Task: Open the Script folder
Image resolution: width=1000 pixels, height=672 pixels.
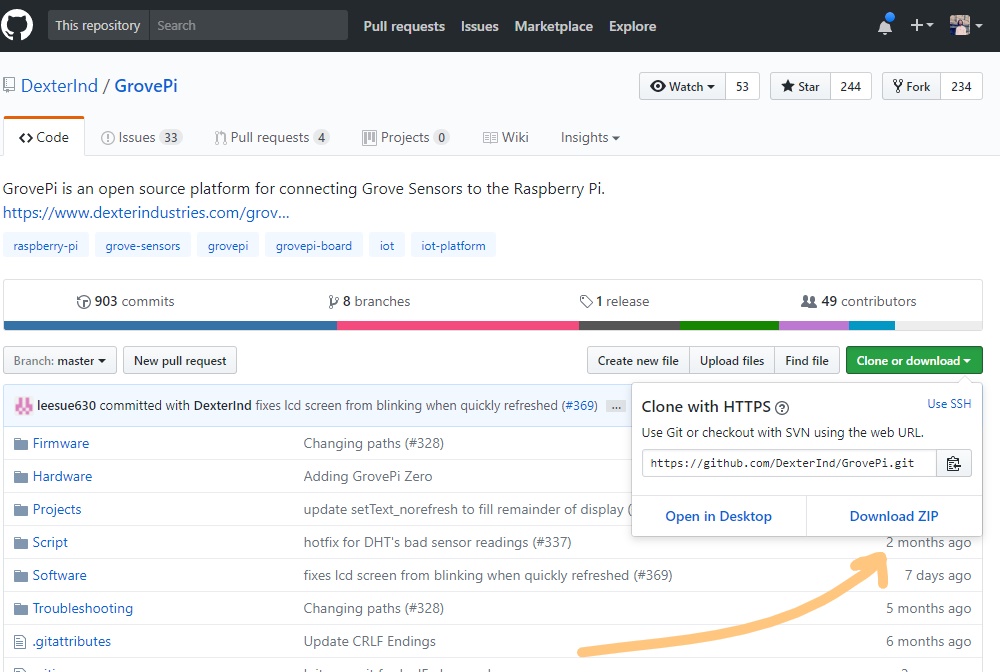Action: tap(50, 543)
